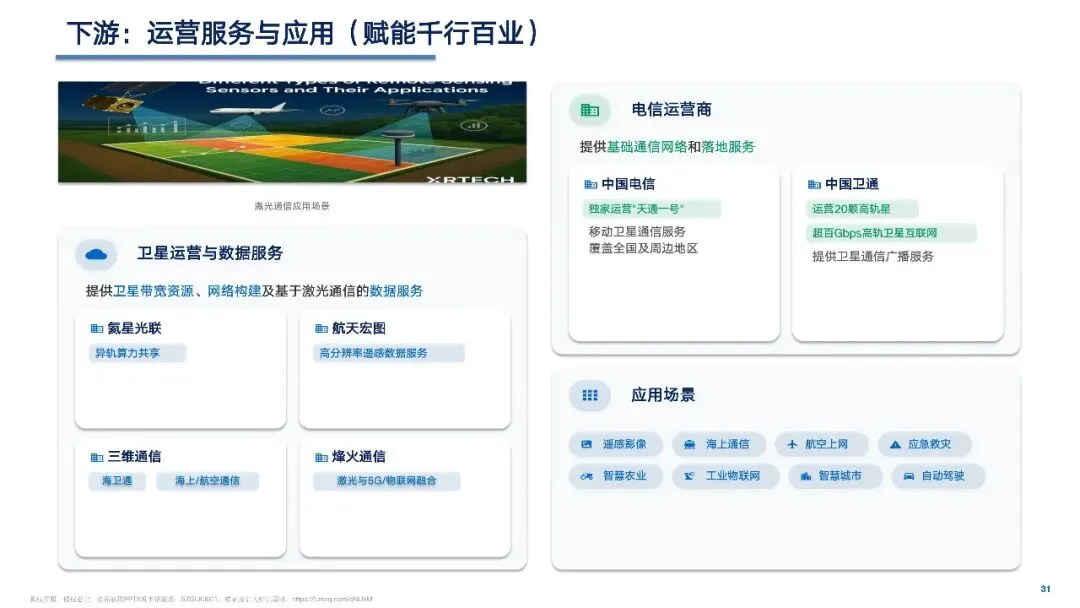Click the heading 卫星运营与数据服务
Screen dimensions: 1080x608
click(x=210, y=253)
